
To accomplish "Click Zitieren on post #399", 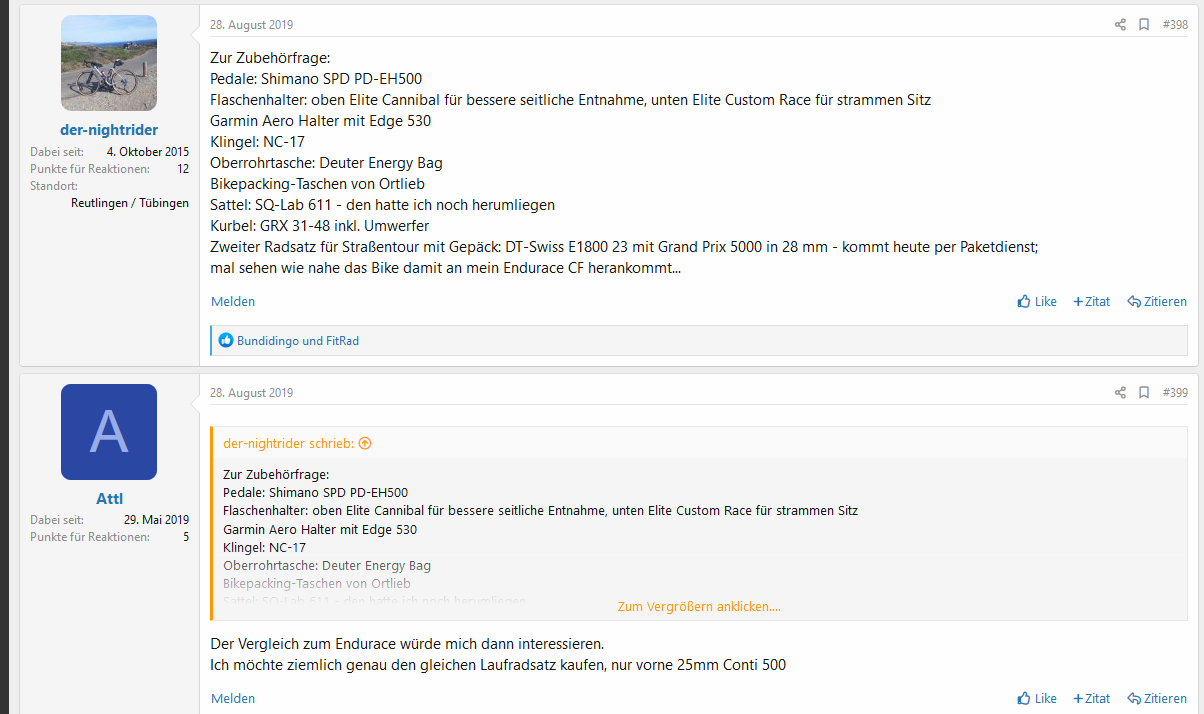I will point(1157,698).
